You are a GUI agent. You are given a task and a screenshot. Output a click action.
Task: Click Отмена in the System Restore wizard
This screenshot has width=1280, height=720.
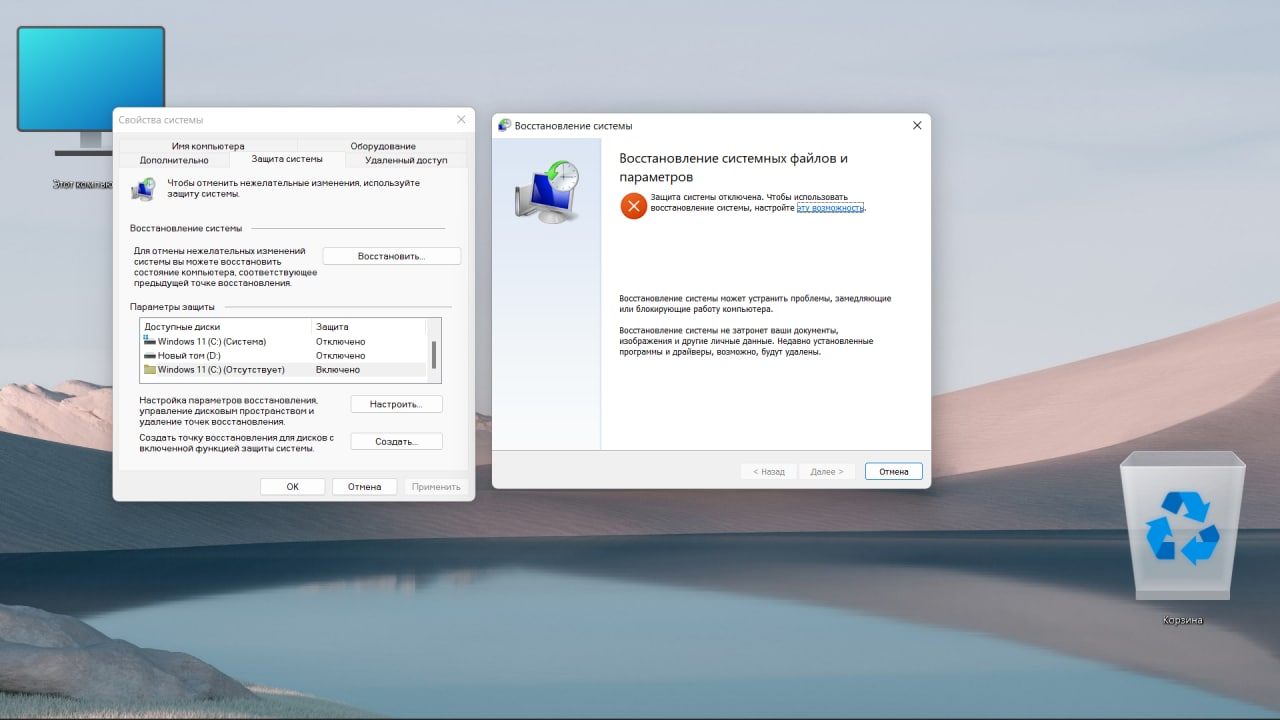[x=893, y=471]
